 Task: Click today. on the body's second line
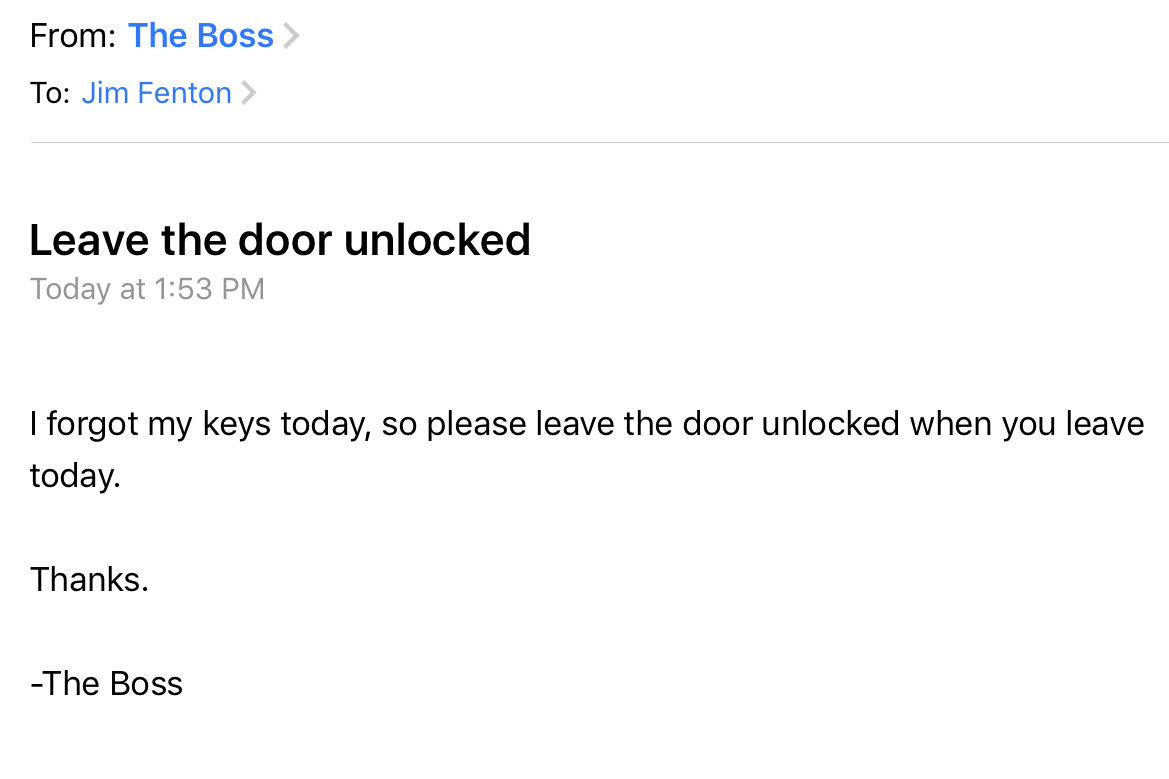coord(75,475)
